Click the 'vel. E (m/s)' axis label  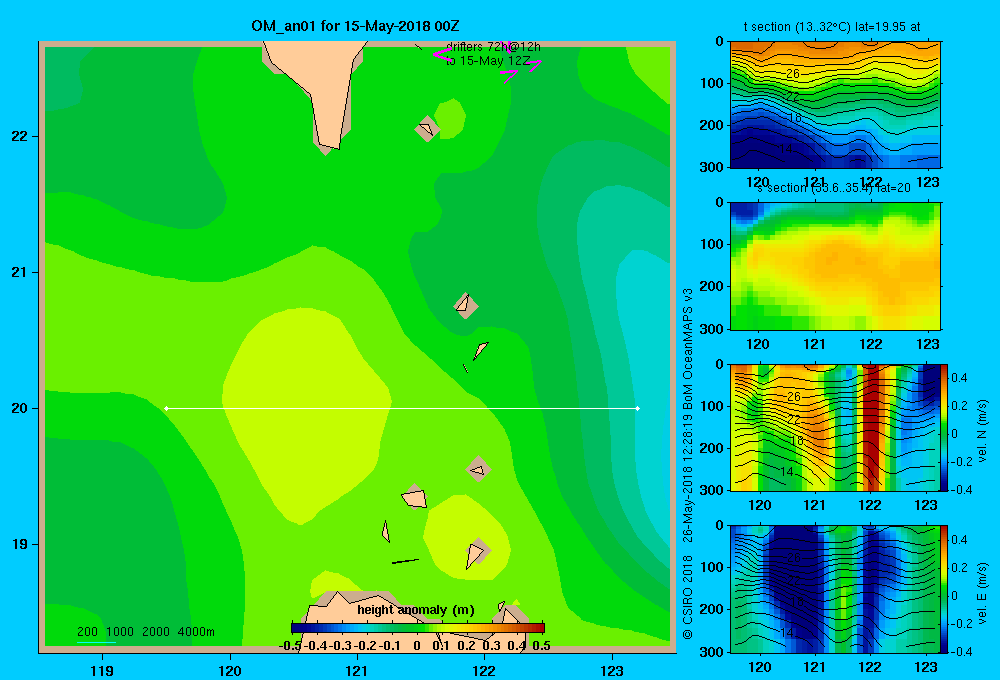point(982,593)
